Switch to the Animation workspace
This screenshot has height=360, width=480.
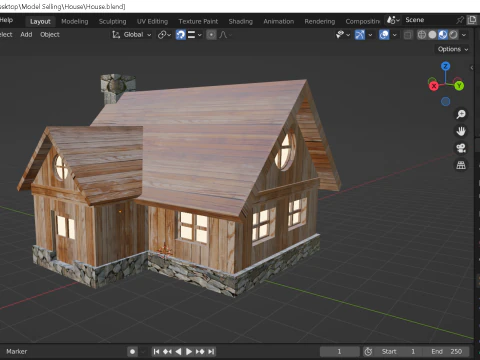(x=279, y=21)
